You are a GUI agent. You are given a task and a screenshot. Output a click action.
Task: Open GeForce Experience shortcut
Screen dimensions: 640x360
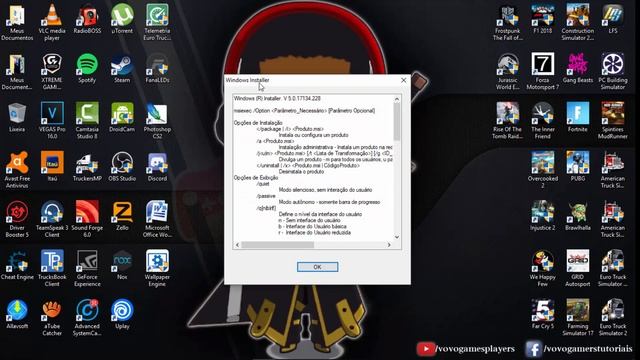coord(87,268)
